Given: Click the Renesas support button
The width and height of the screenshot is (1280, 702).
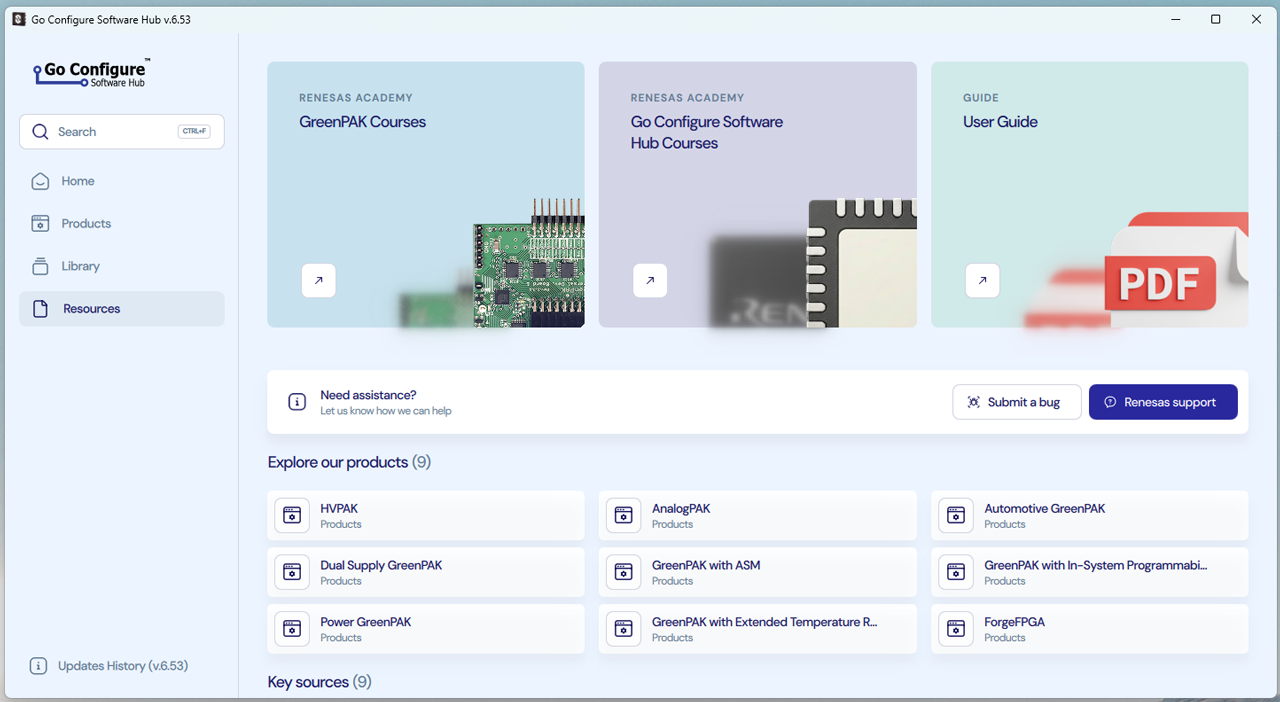Looking at the screenshot, I should click(1163, 402).
